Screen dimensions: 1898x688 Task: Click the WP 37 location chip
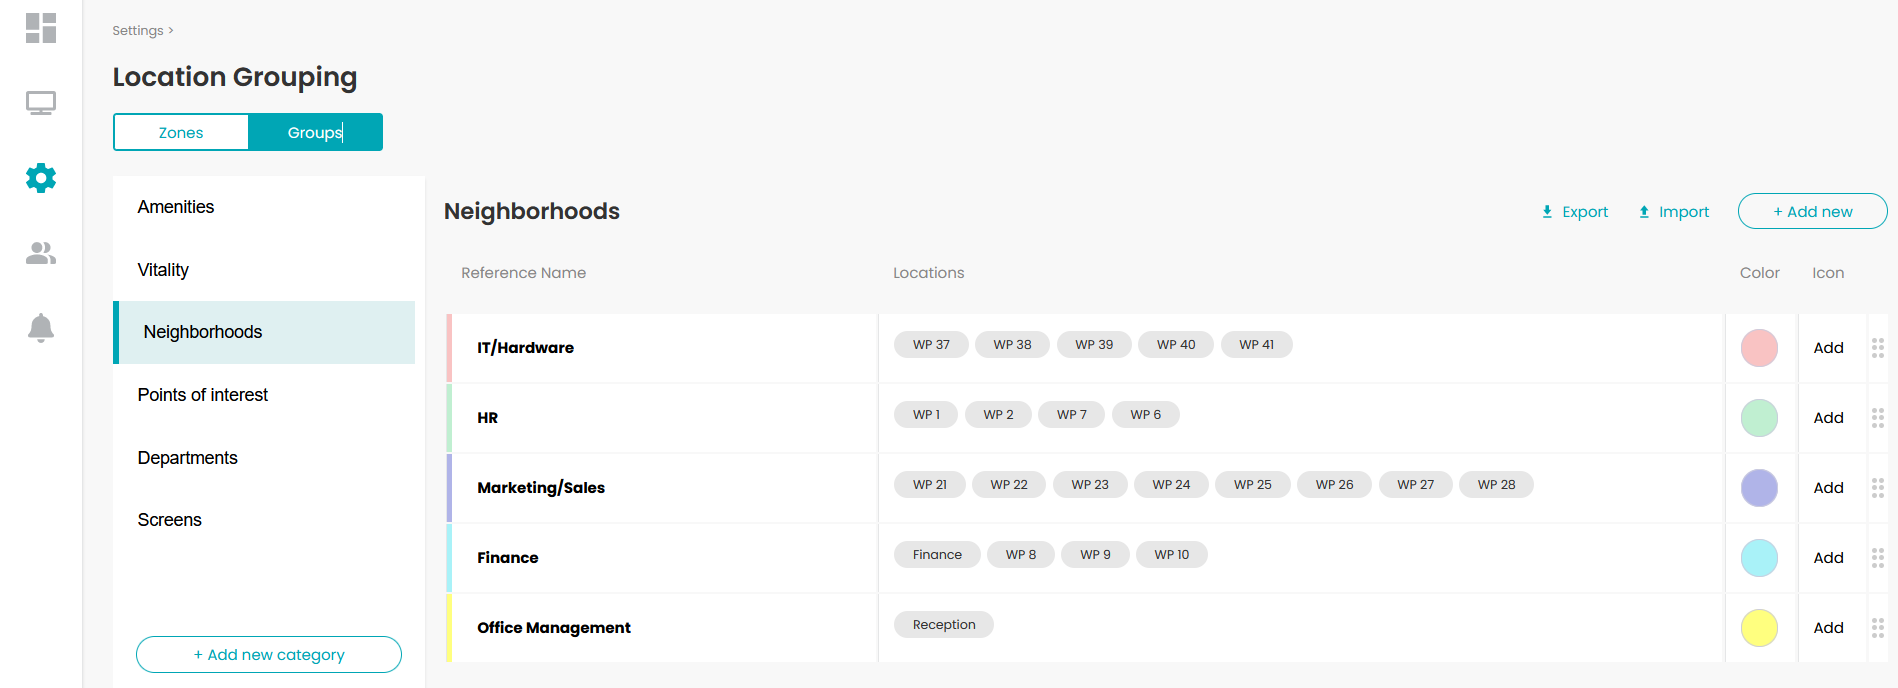tap(931, 345)
